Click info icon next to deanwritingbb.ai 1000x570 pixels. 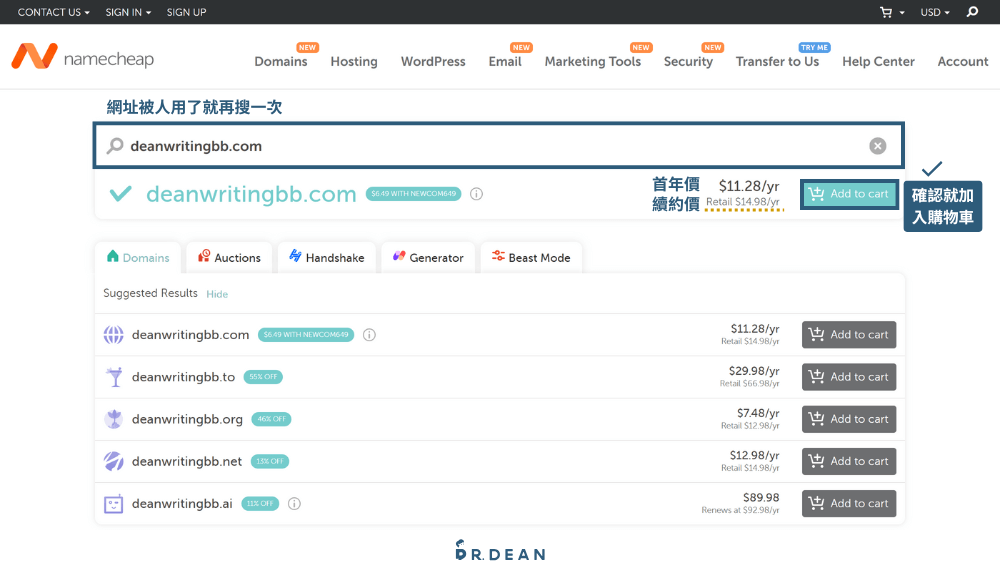pos(294,504)
